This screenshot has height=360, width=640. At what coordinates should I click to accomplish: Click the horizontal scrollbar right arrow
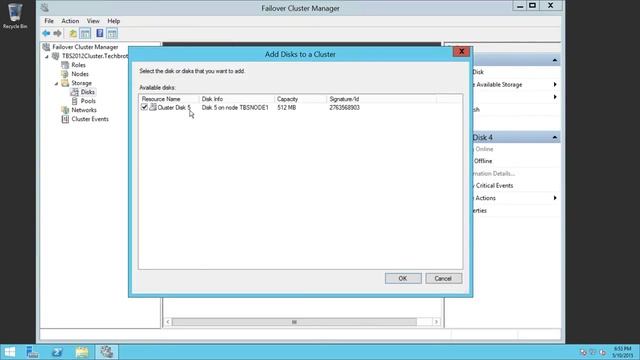(436, 322)
